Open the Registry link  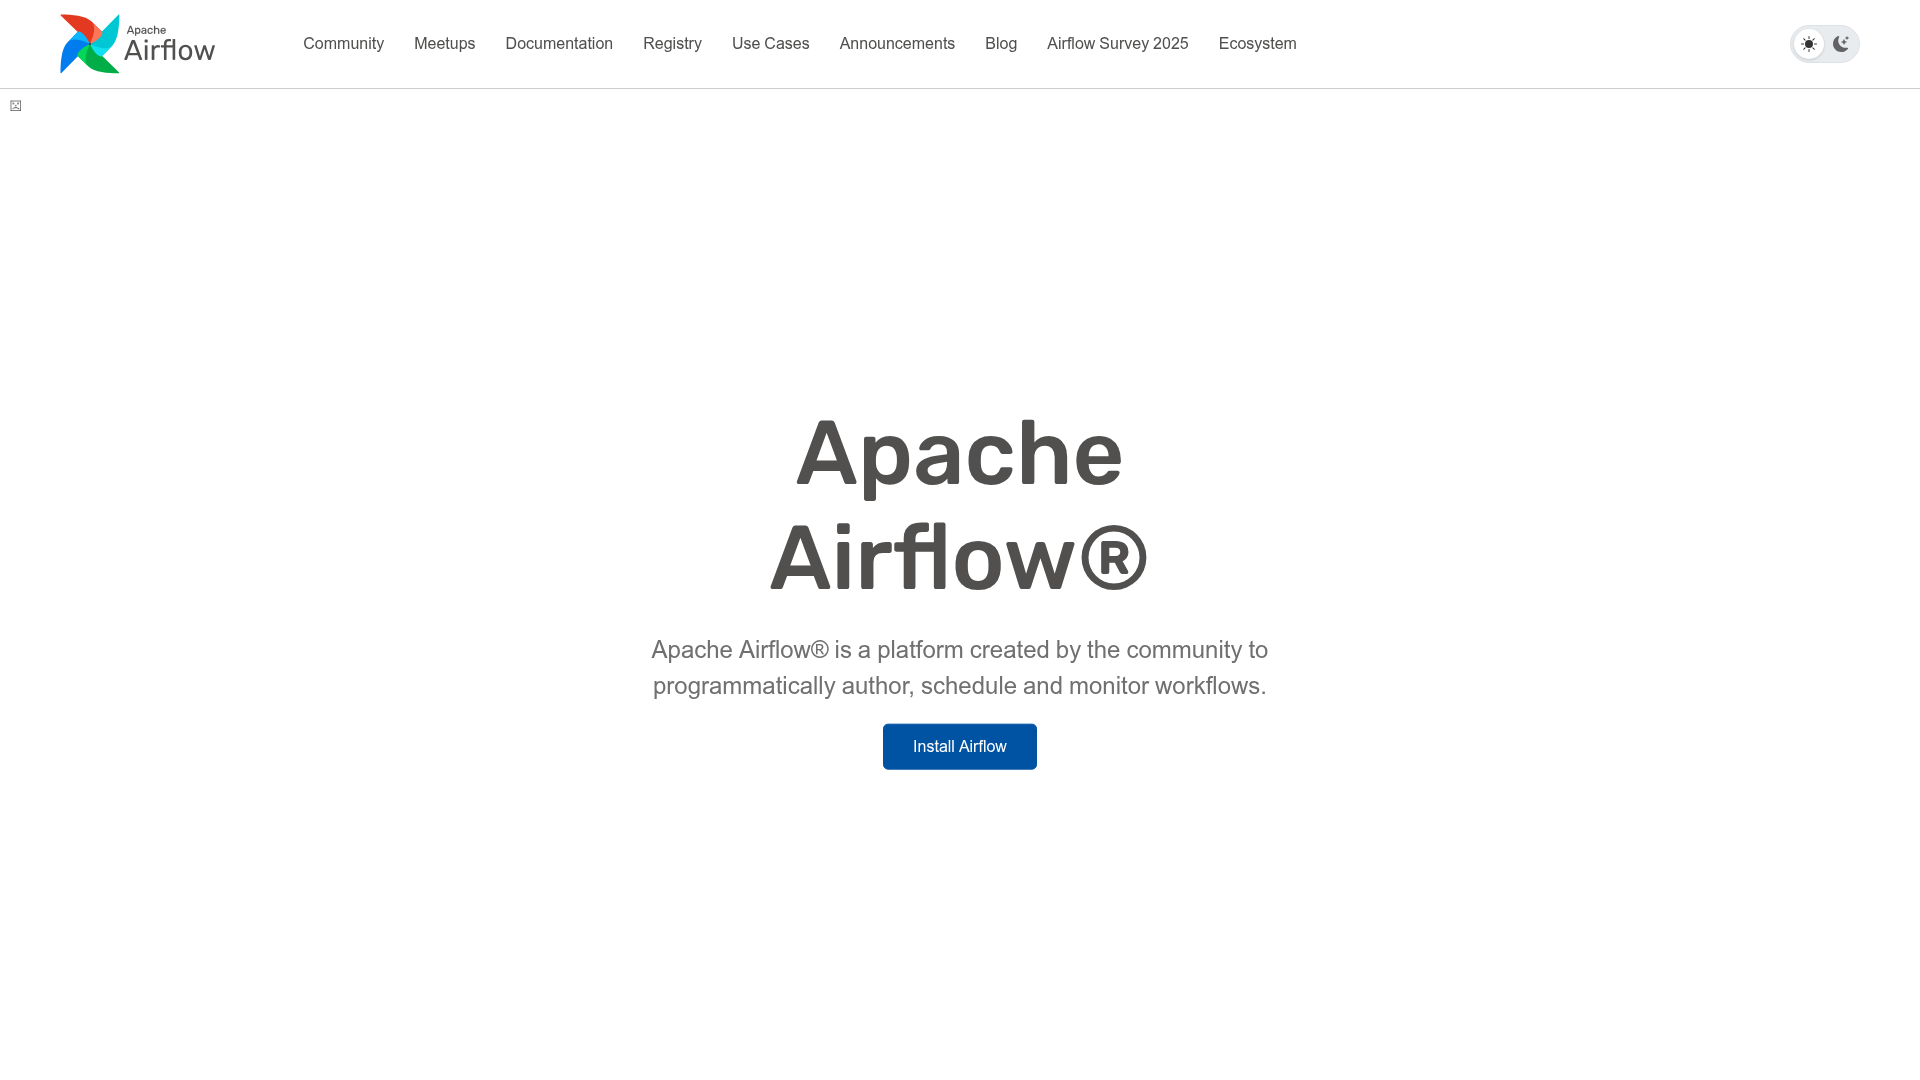(672, 44)
